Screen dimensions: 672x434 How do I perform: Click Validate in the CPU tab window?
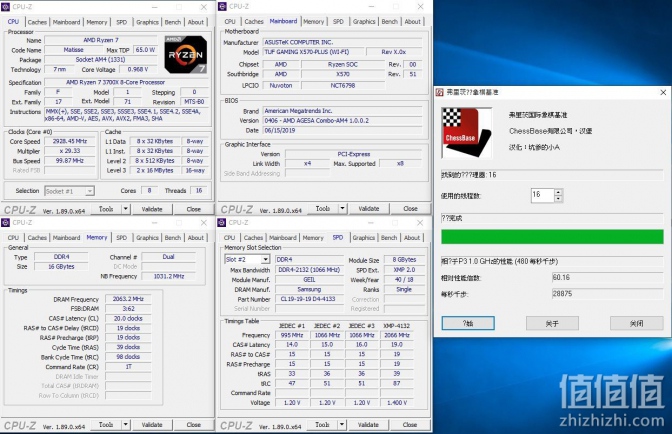coord(152,209)
